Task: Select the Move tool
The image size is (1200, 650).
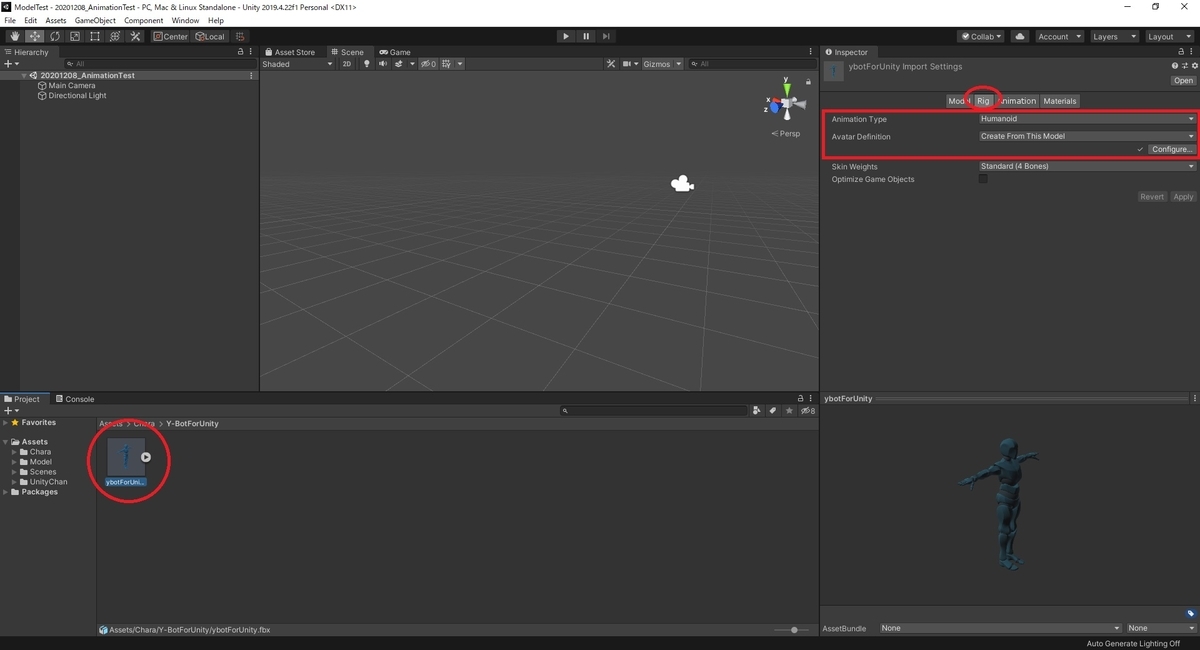Action: coord(34,36)
